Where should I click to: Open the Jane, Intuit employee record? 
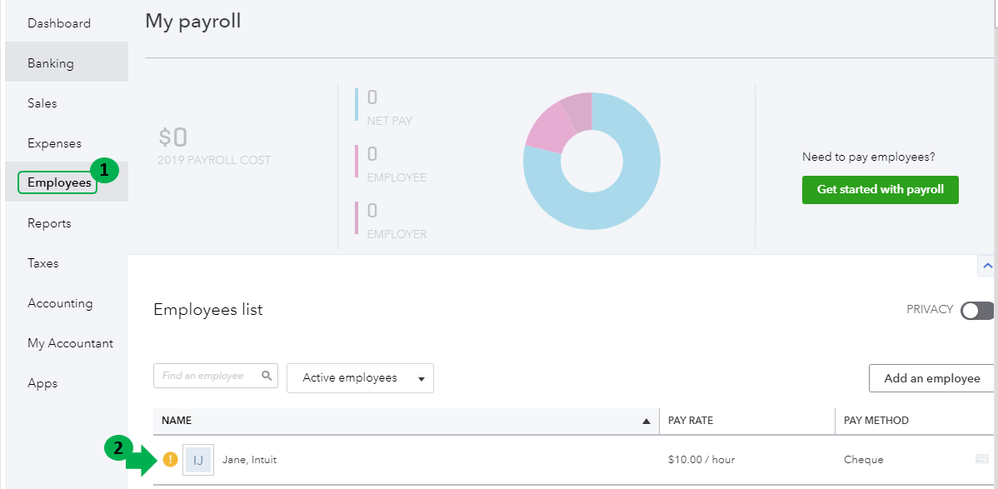pos(249,460)
